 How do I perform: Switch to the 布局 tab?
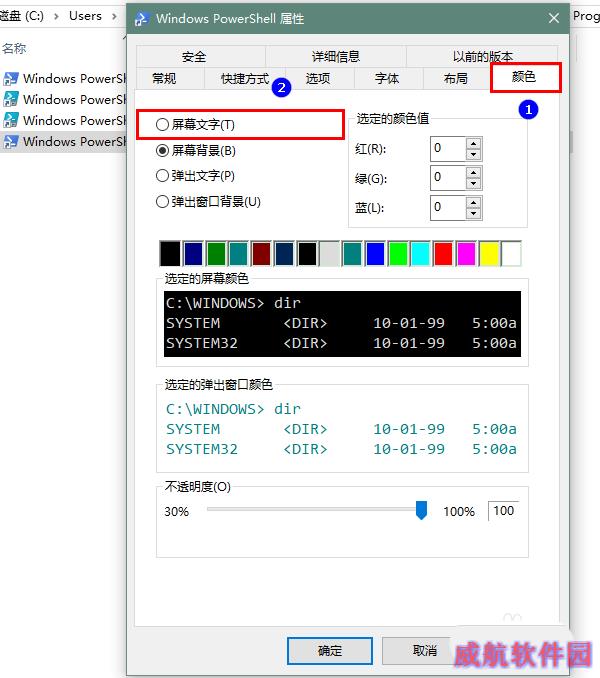point(456,78)
